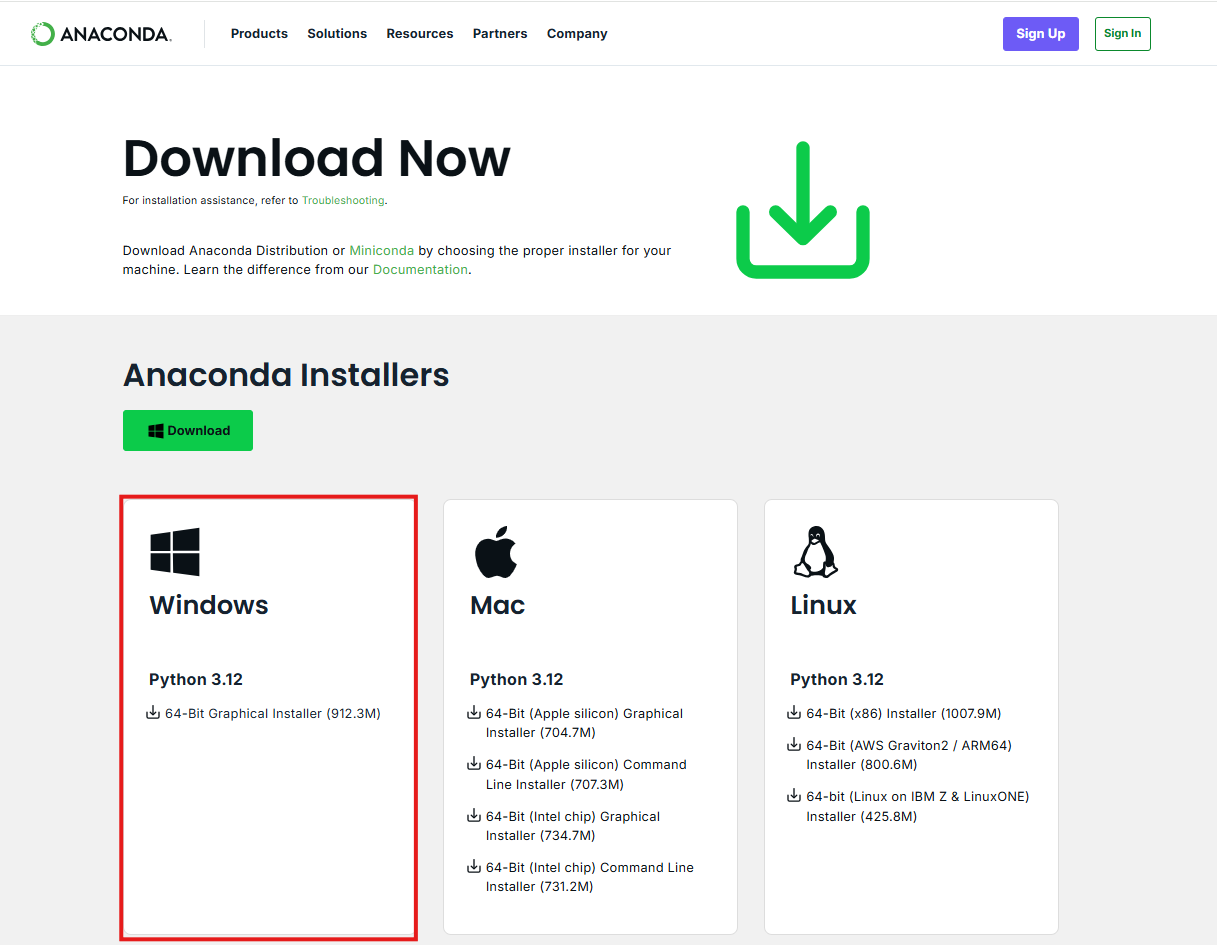
Task: Open the Documentation link
Action: [x=420, y=270]
